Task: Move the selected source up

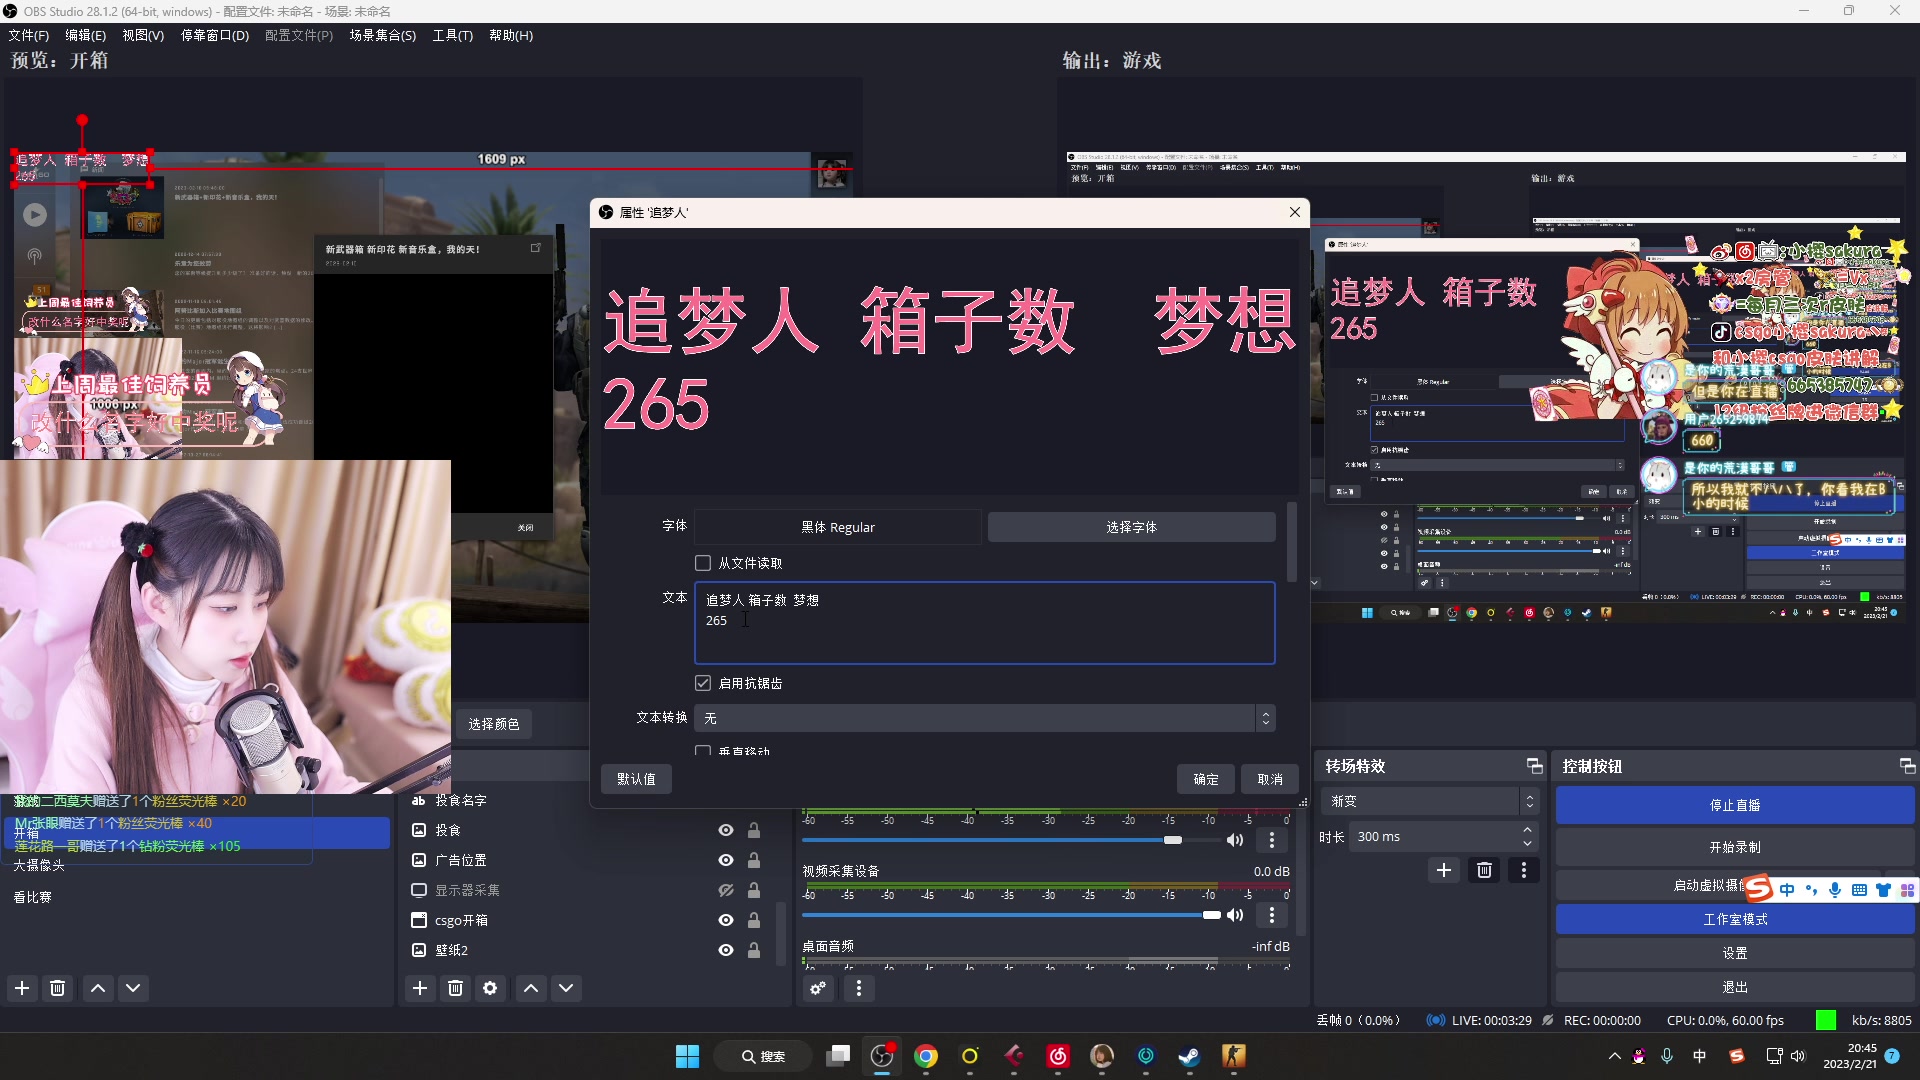Action: coord(531,988)
